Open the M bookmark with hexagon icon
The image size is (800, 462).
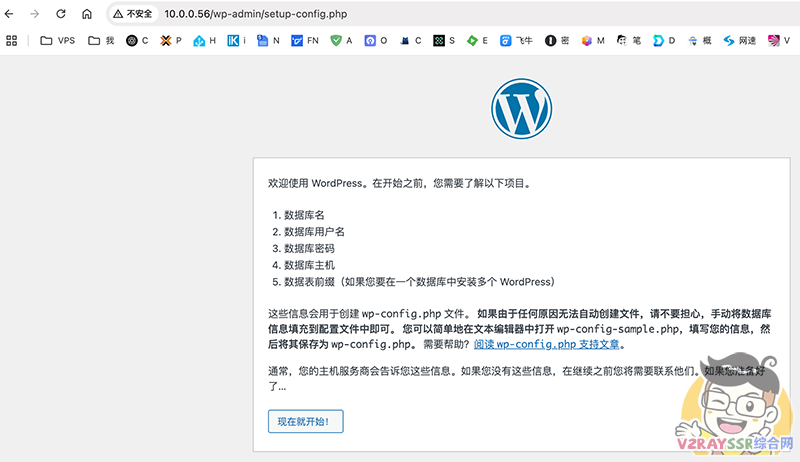[x=594, y=41]
